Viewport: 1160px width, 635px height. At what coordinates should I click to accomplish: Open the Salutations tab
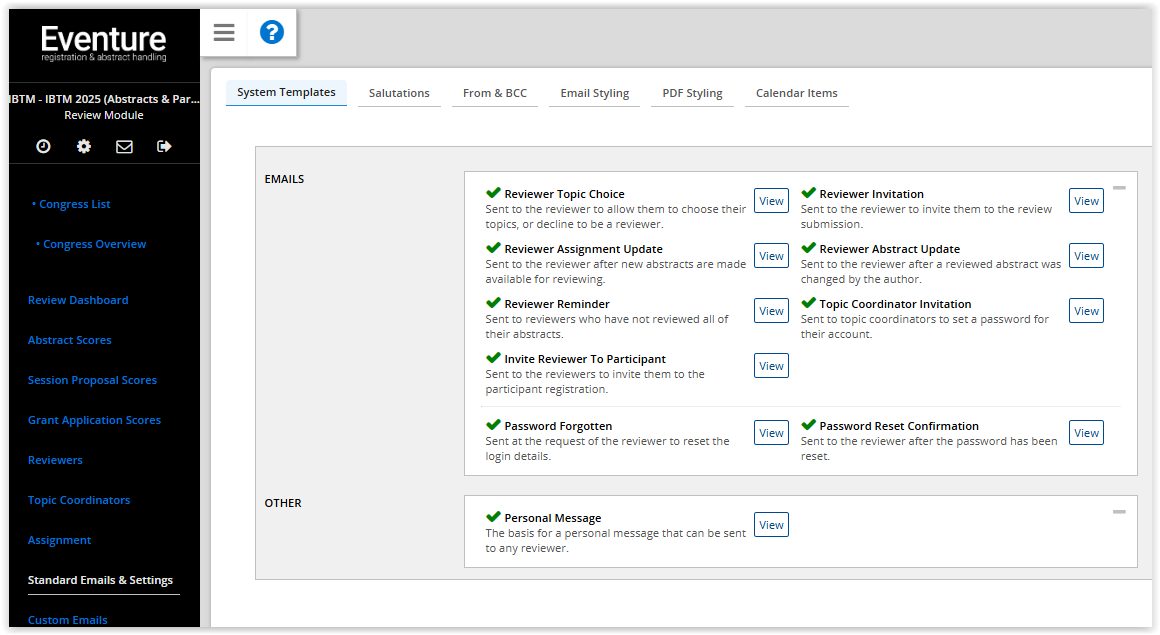399,93
